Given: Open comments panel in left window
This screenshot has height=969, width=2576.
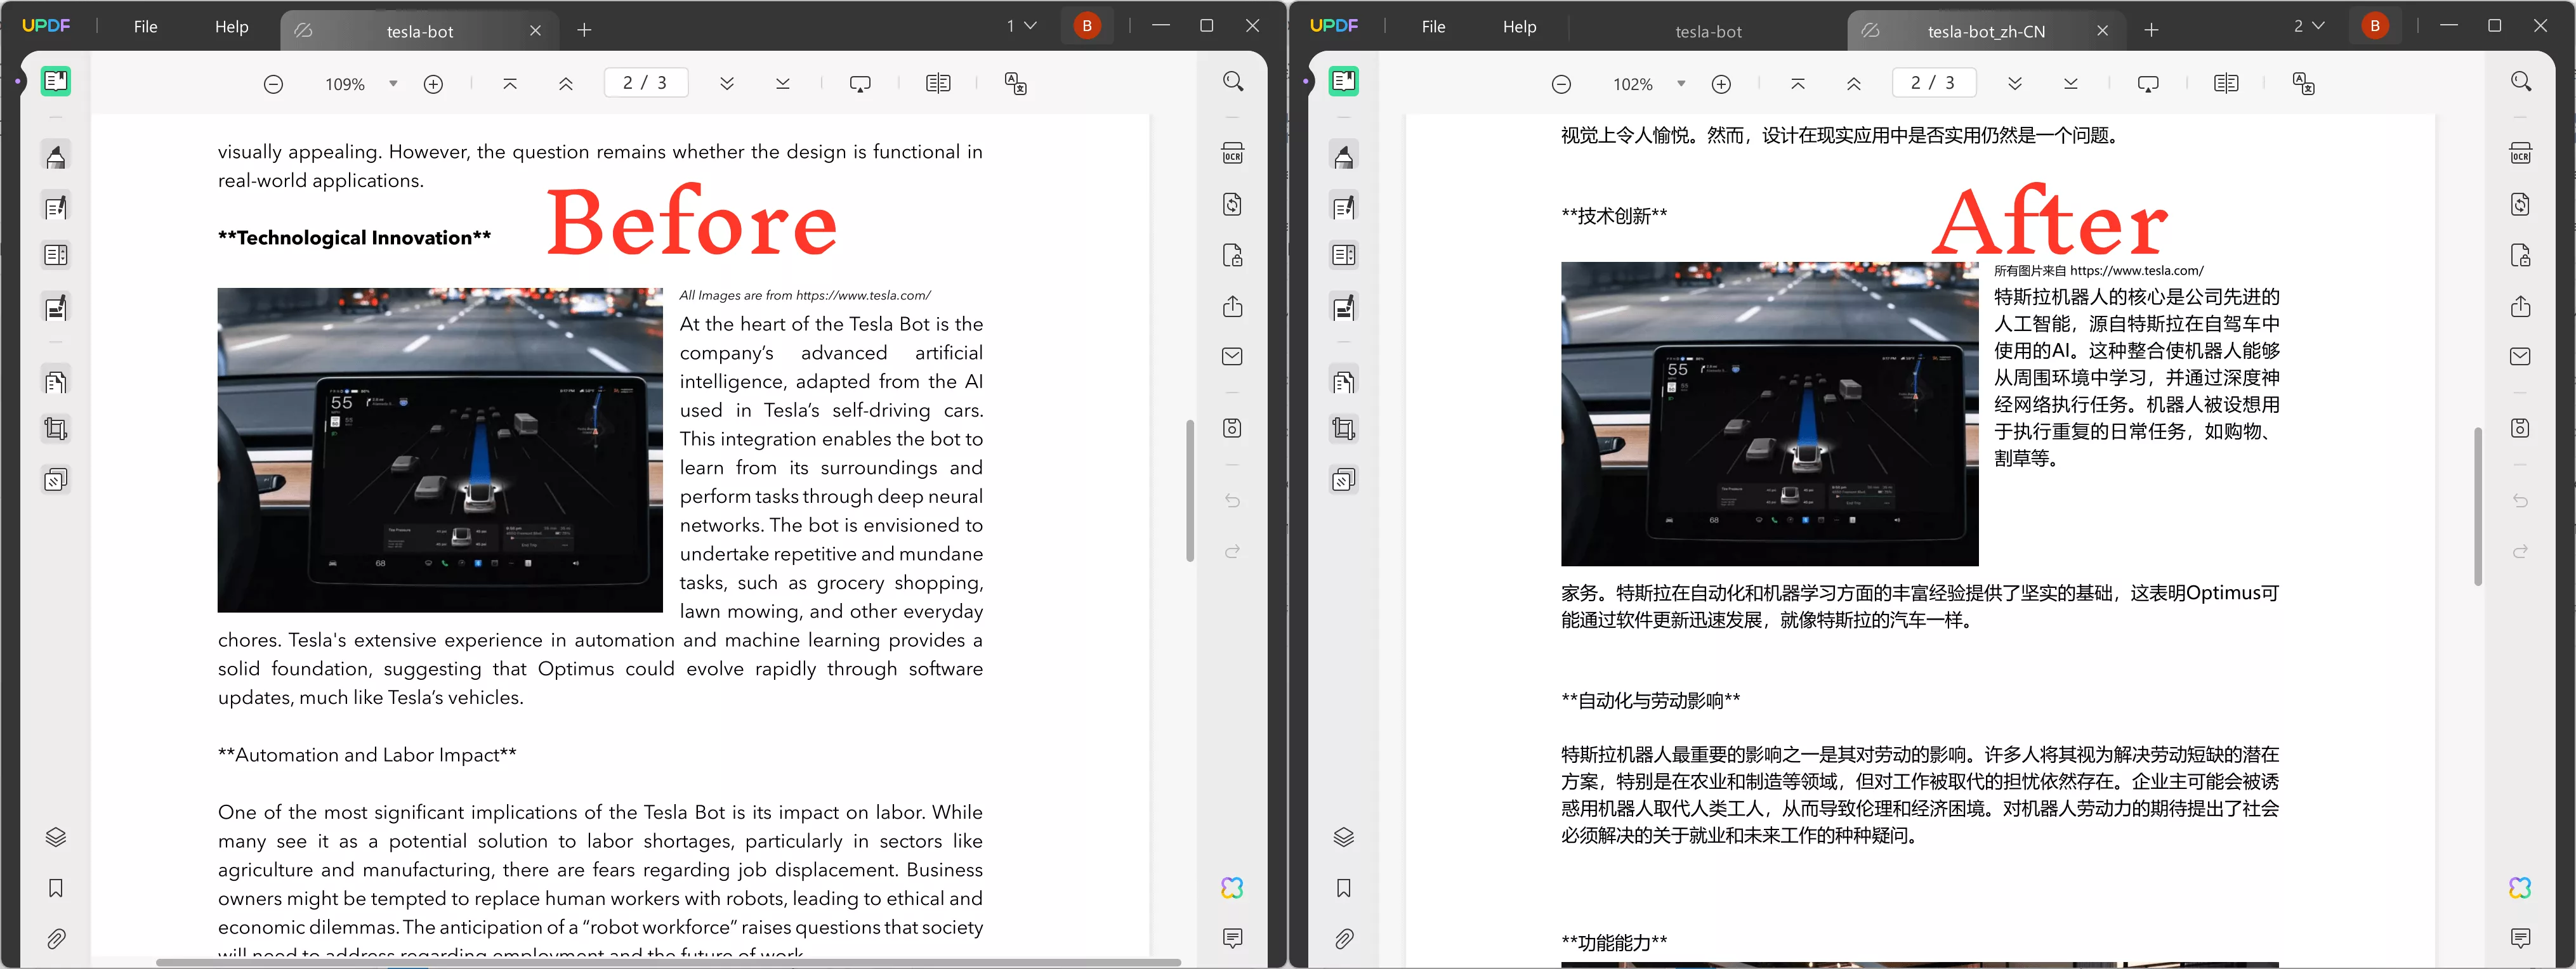Looking at the screenshot, I should pyautogui.click(x=1232, y=938).
